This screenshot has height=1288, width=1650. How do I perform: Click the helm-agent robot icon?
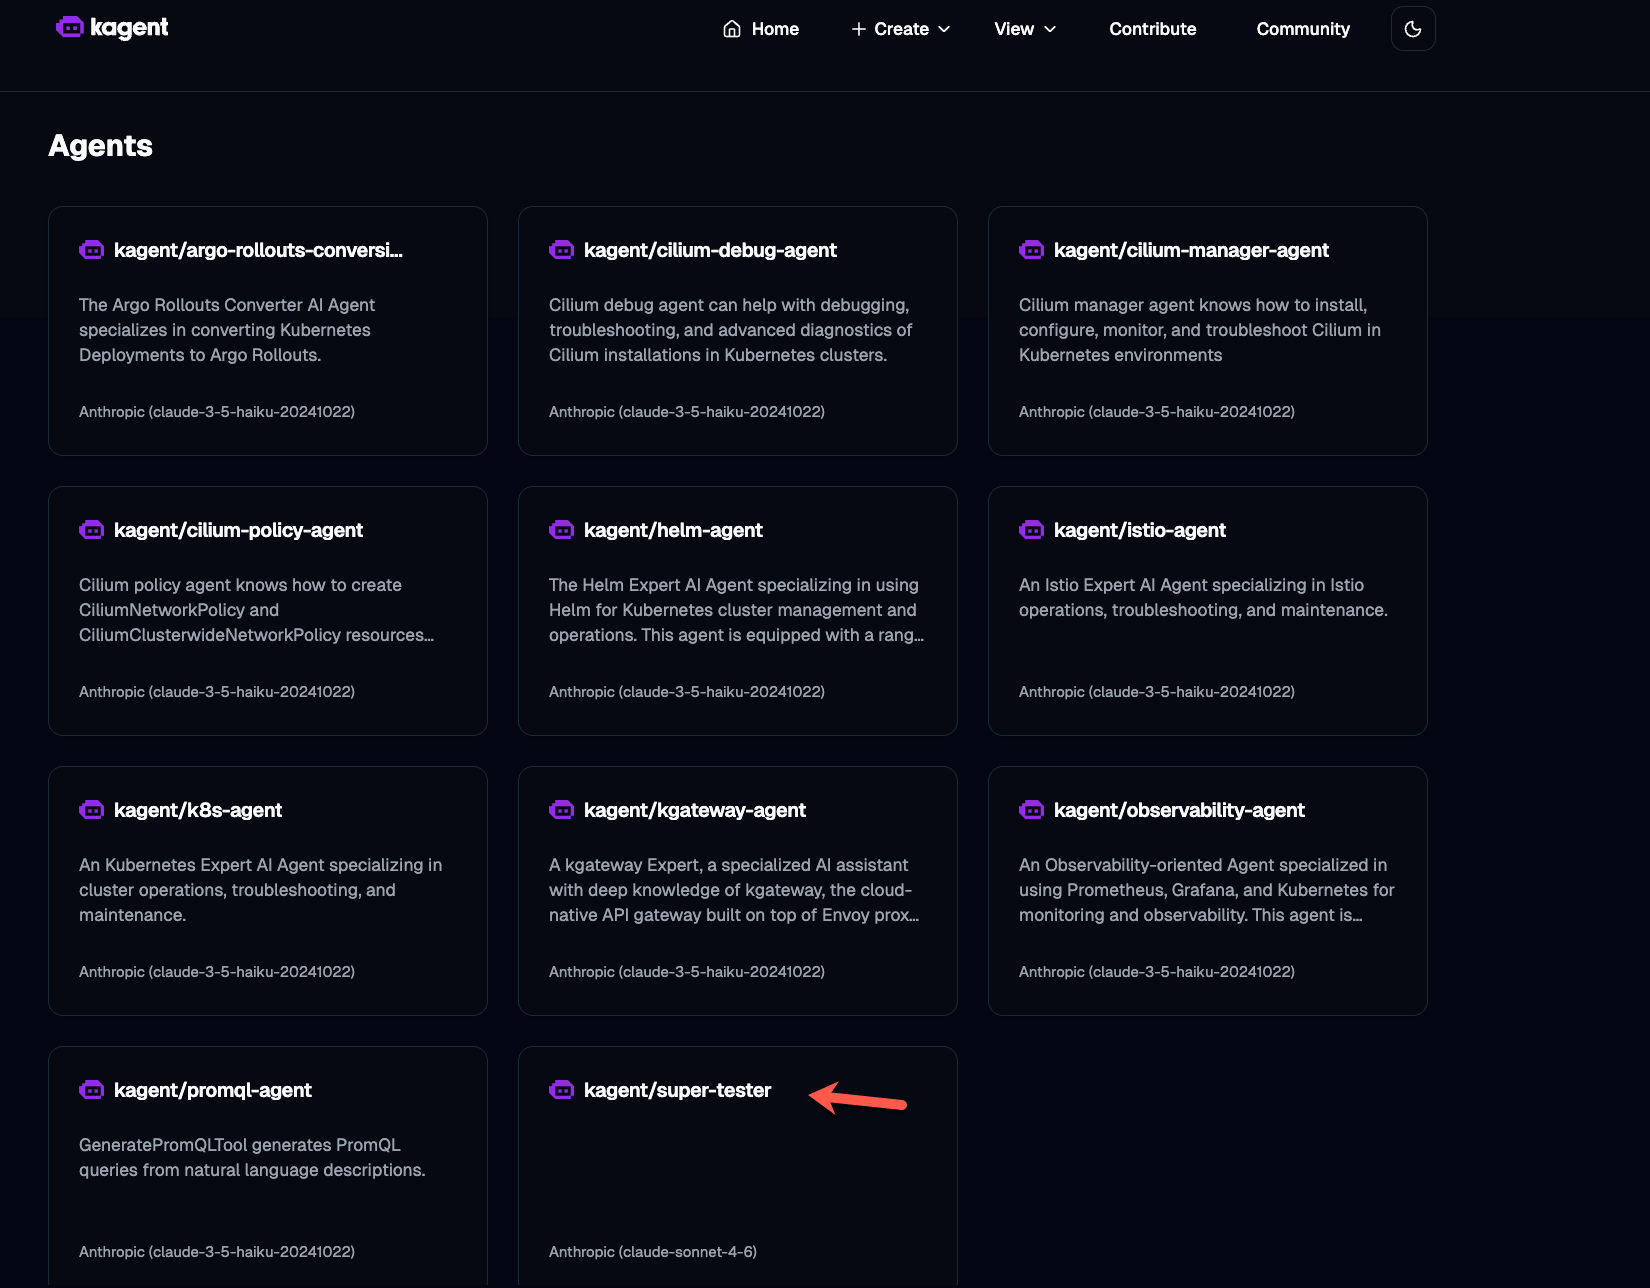click(x=562, y=530)
